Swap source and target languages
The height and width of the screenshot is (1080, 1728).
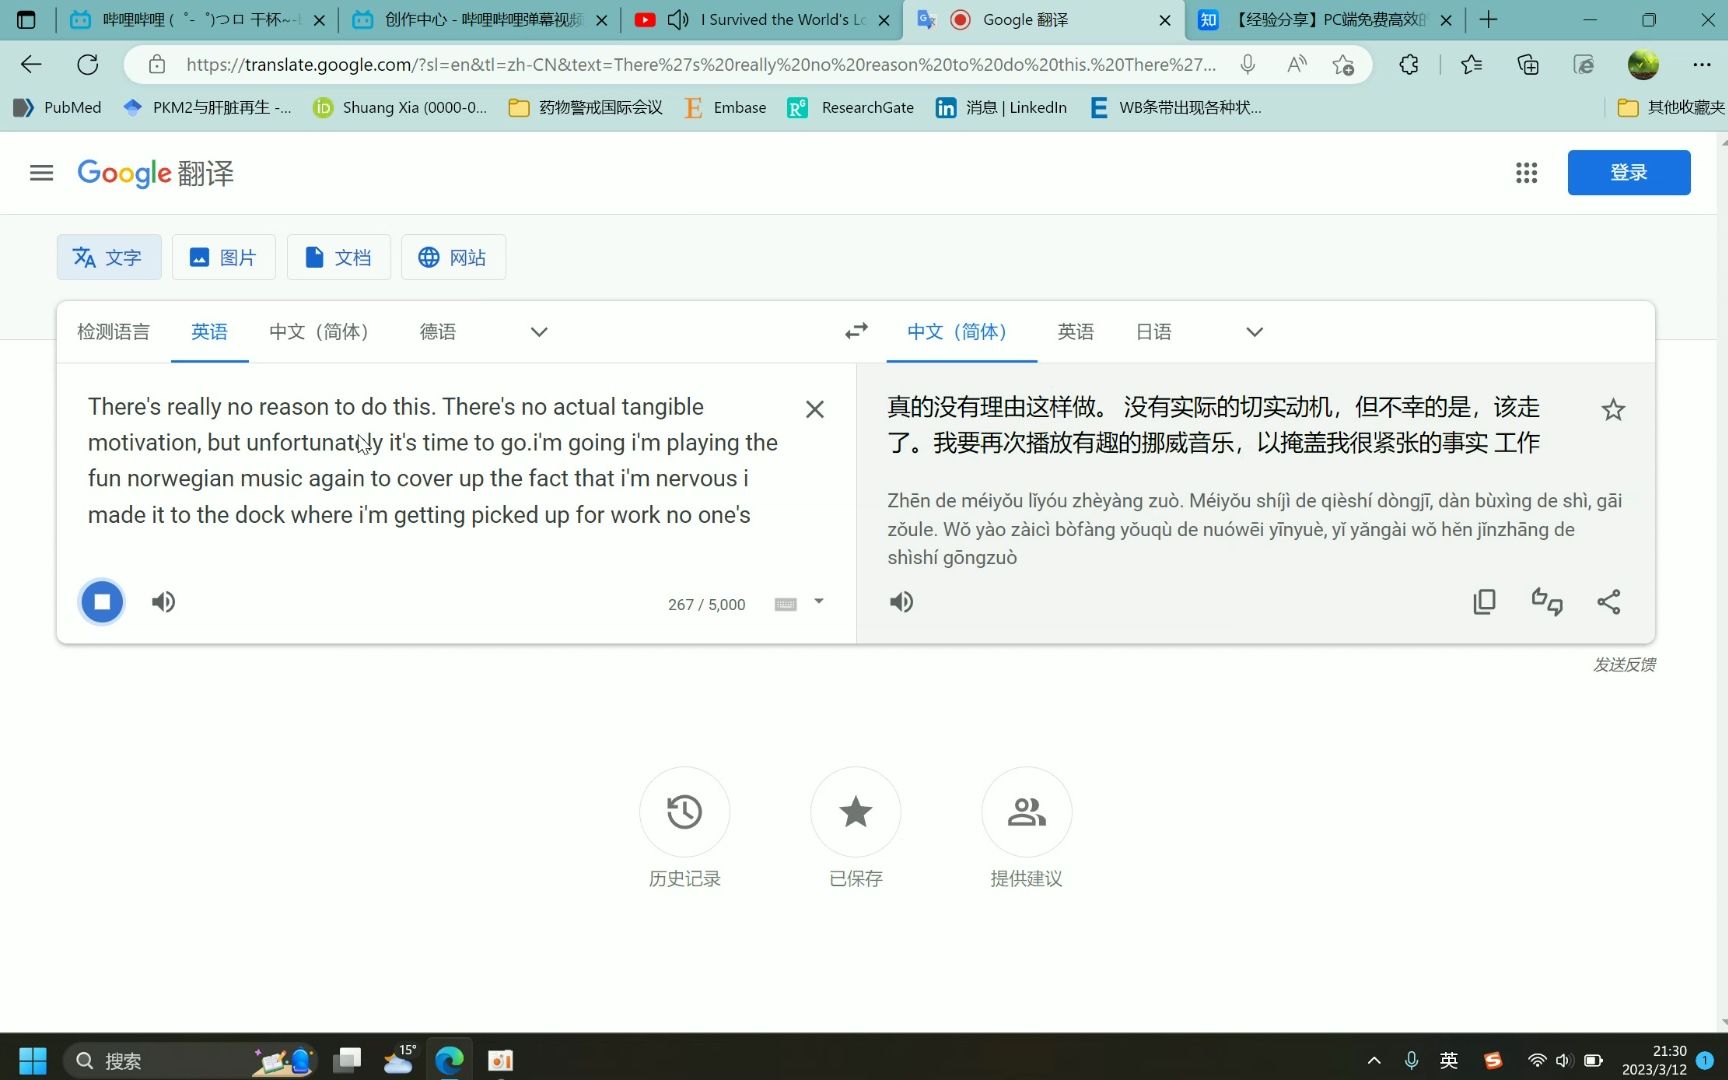click(x=856, y=331)
